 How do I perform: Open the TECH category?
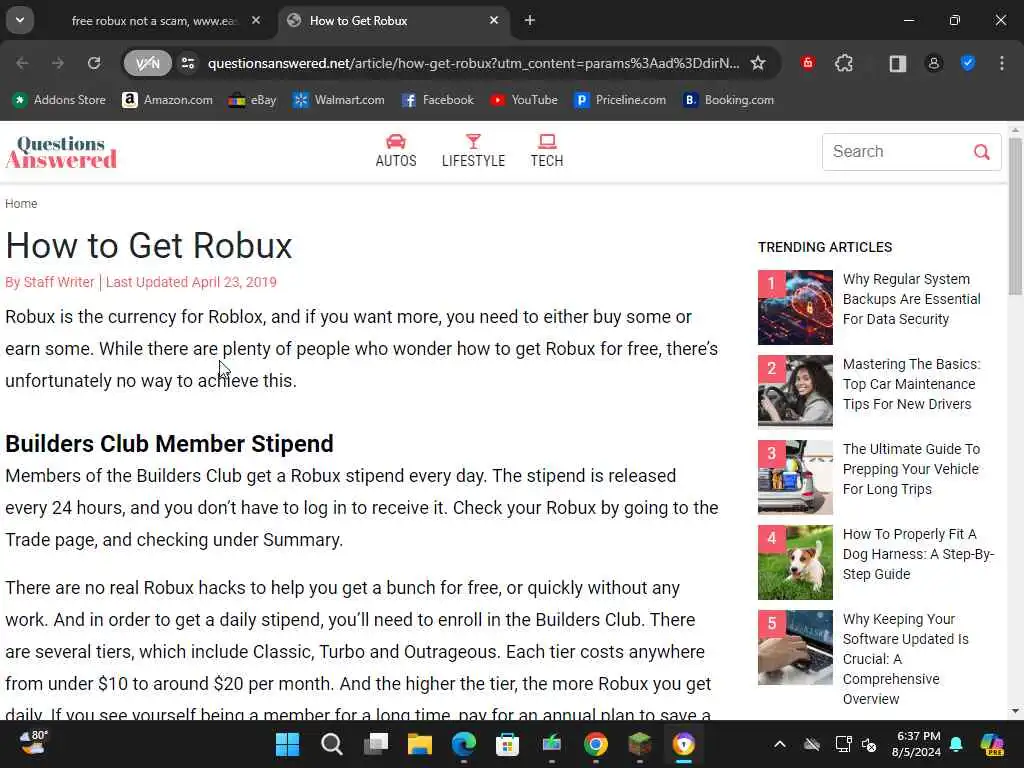coord(547,152)
